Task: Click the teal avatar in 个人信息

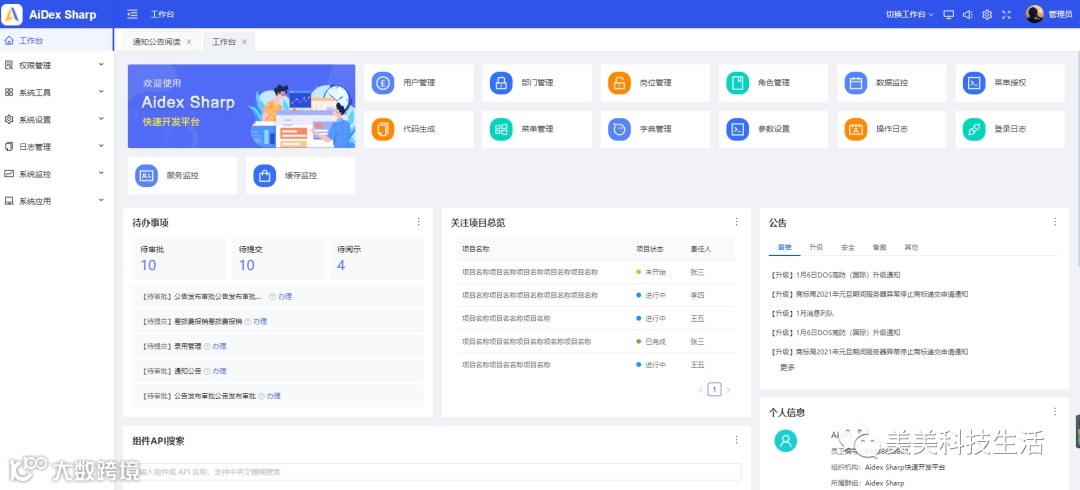Action: pyautogui.click(x=785, y=440)
